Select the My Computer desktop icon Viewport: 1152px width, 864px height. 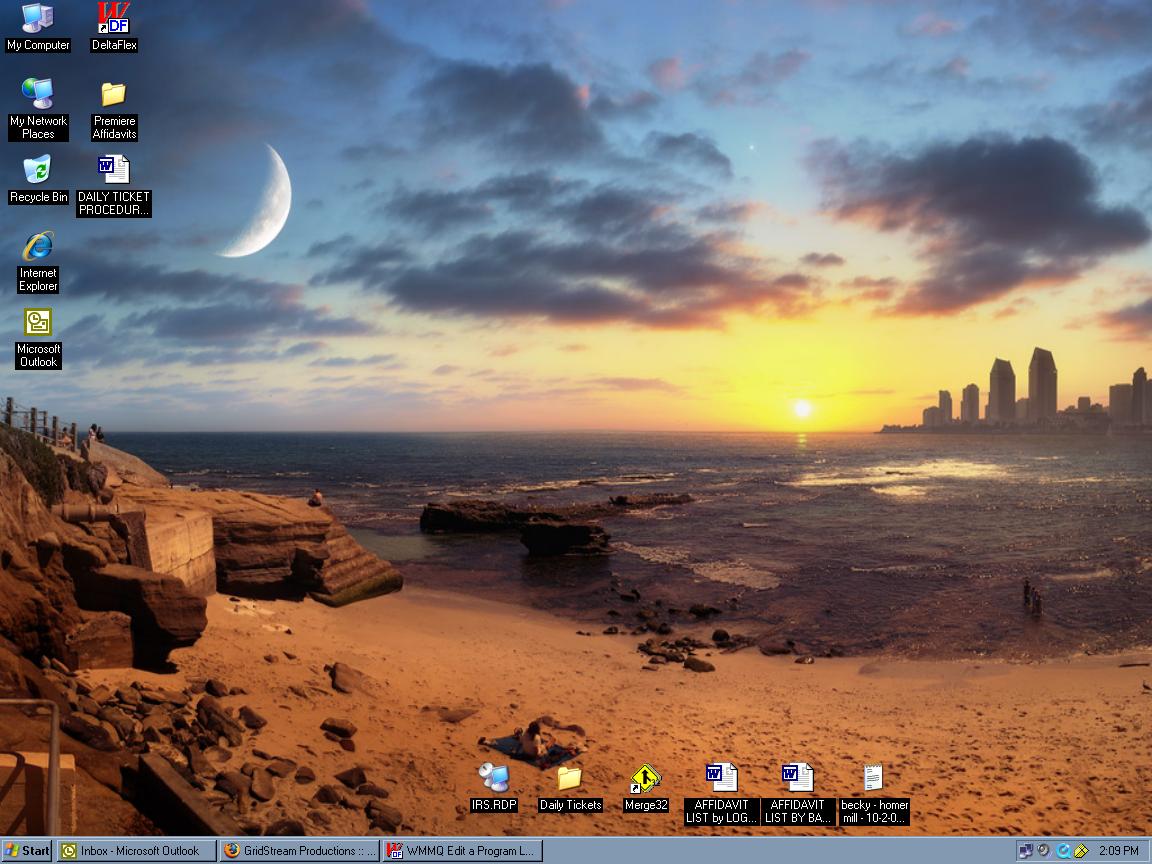coord(38,19)
